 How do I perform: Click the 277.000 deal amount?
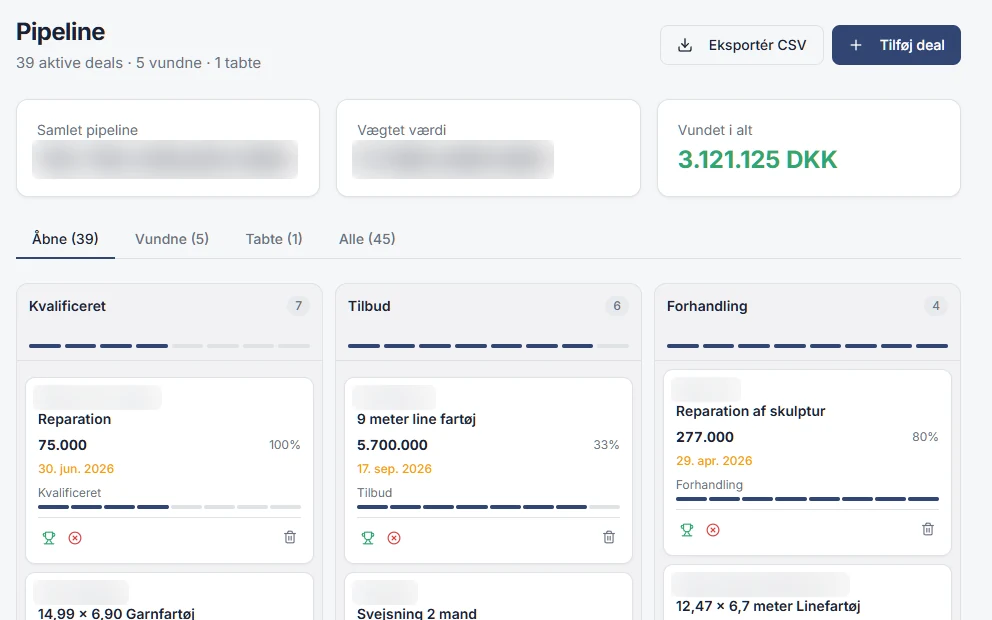[705, 437]
